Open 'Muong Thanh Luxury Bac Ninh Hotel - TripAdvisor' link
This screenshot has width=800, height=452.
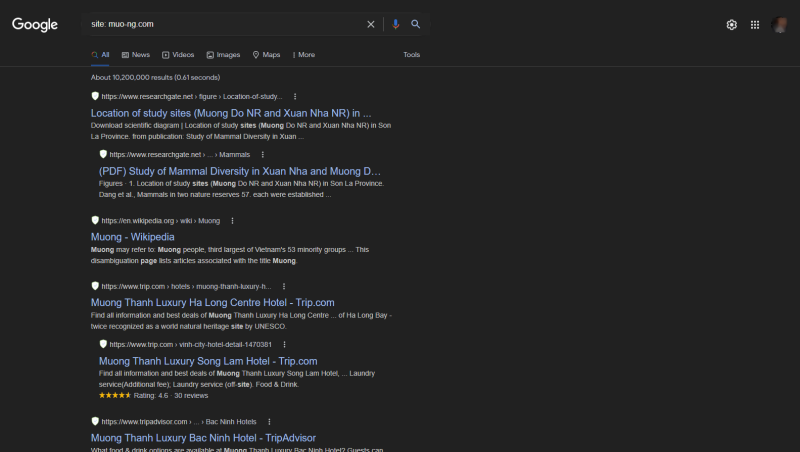(204, 438)
